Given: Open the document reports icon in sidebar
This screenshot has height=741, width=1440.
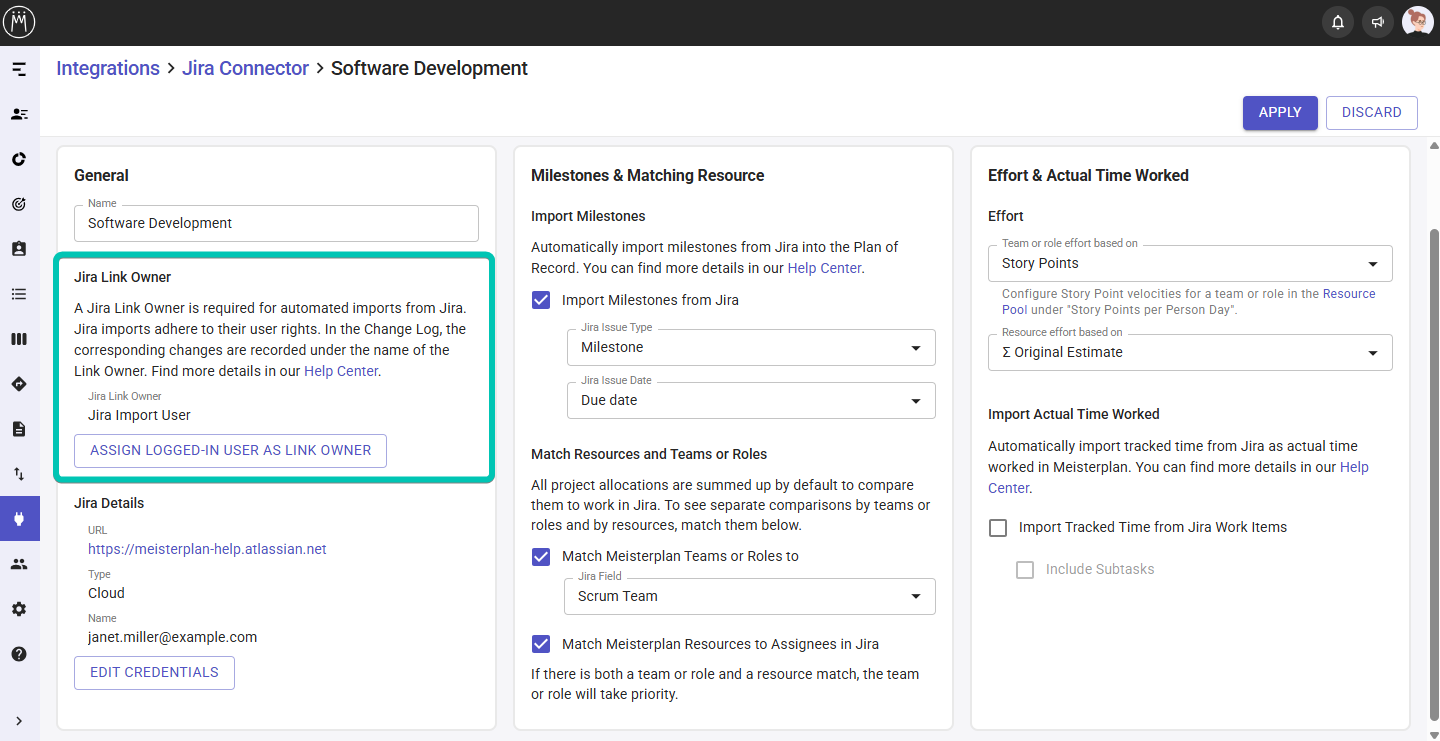Looking at the screenshot, I should point(19,429).
